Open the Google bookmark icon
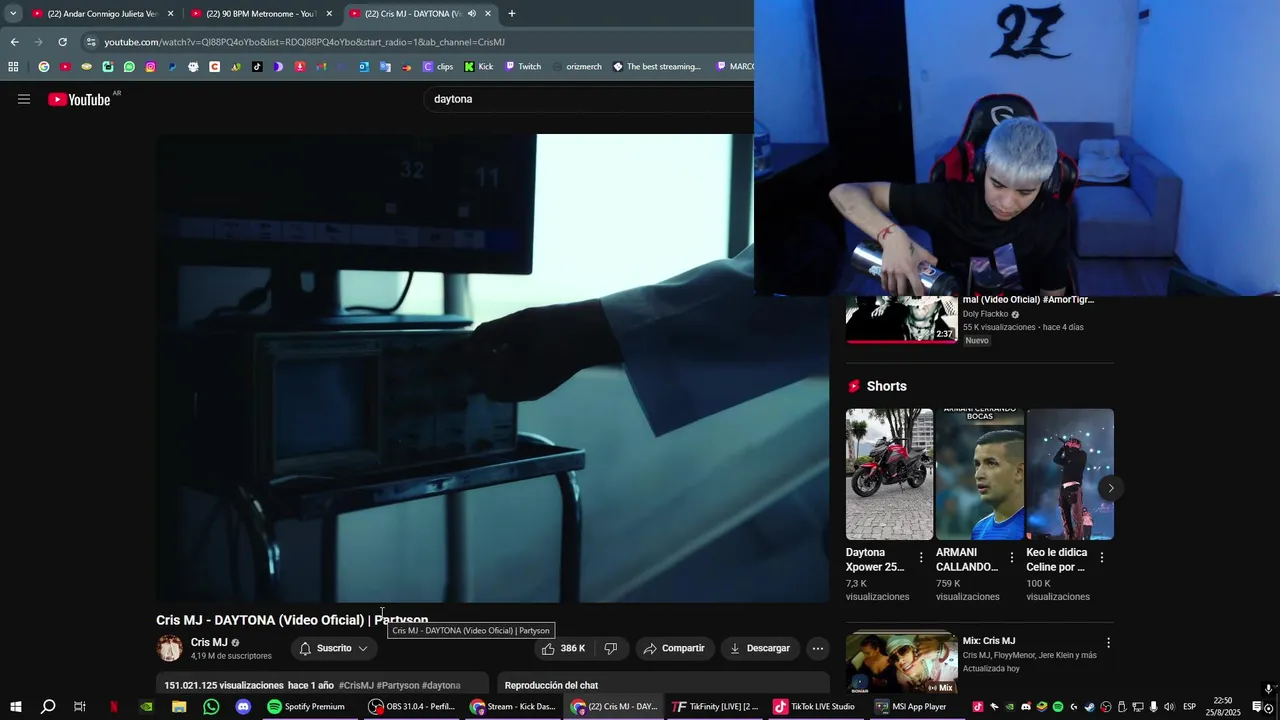Screen dimensions: 1280x720 [44, 67]
